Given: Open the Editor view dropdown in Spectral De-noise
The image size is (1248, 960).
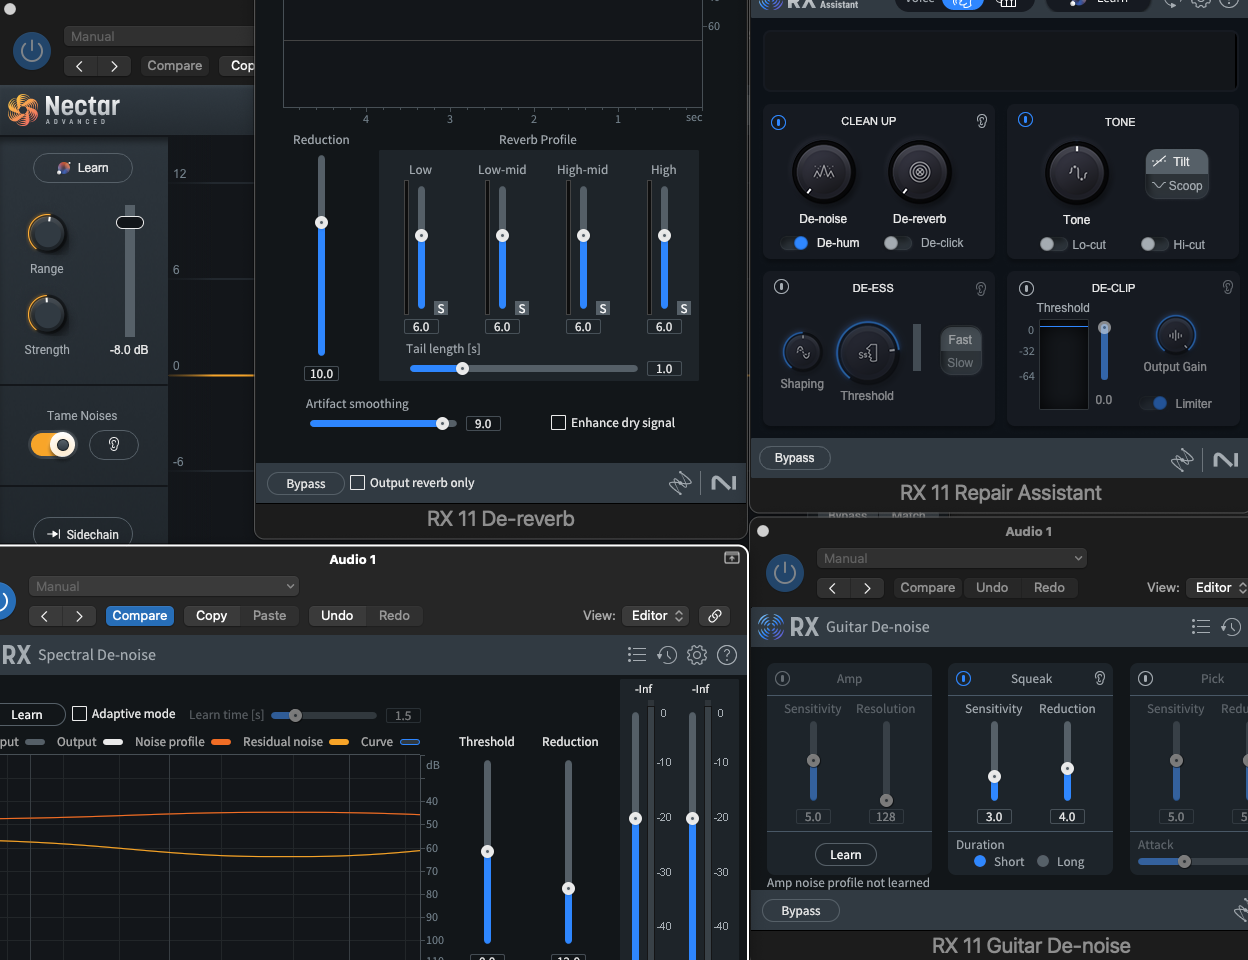Looking at the screenshot, I should [656, 616].
